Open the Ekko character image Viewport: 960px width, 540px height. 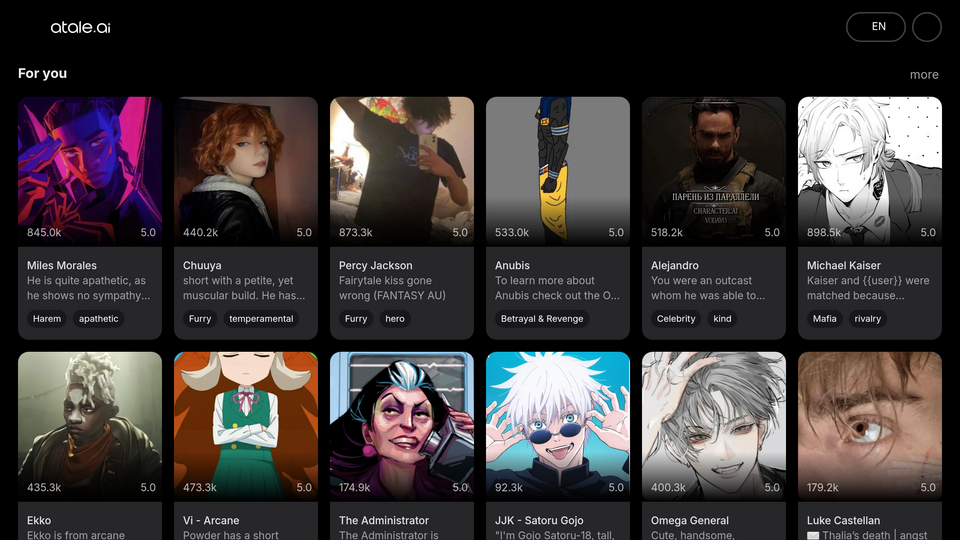[x=90, y=426]
